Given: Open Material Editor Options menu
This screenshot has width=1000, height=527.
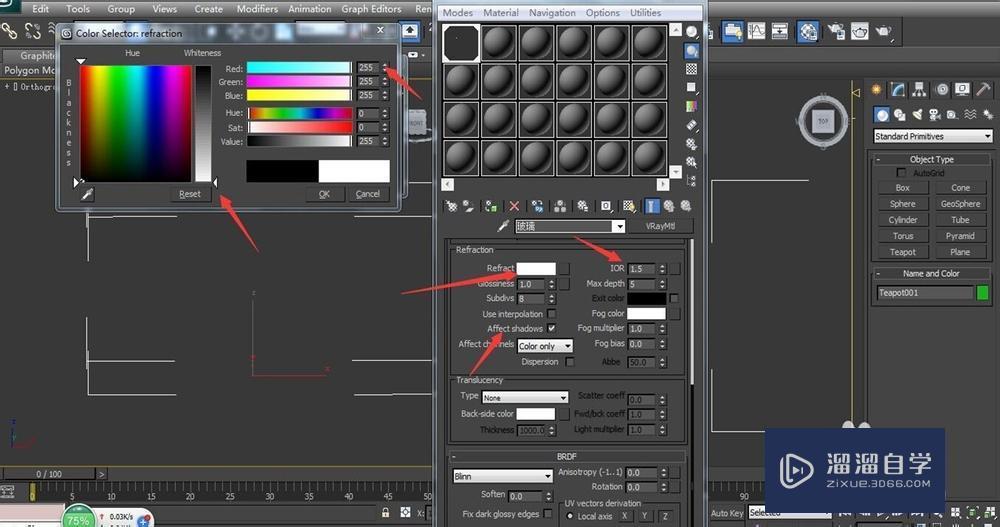Looking at the screenshot, I should coord(603,13).
